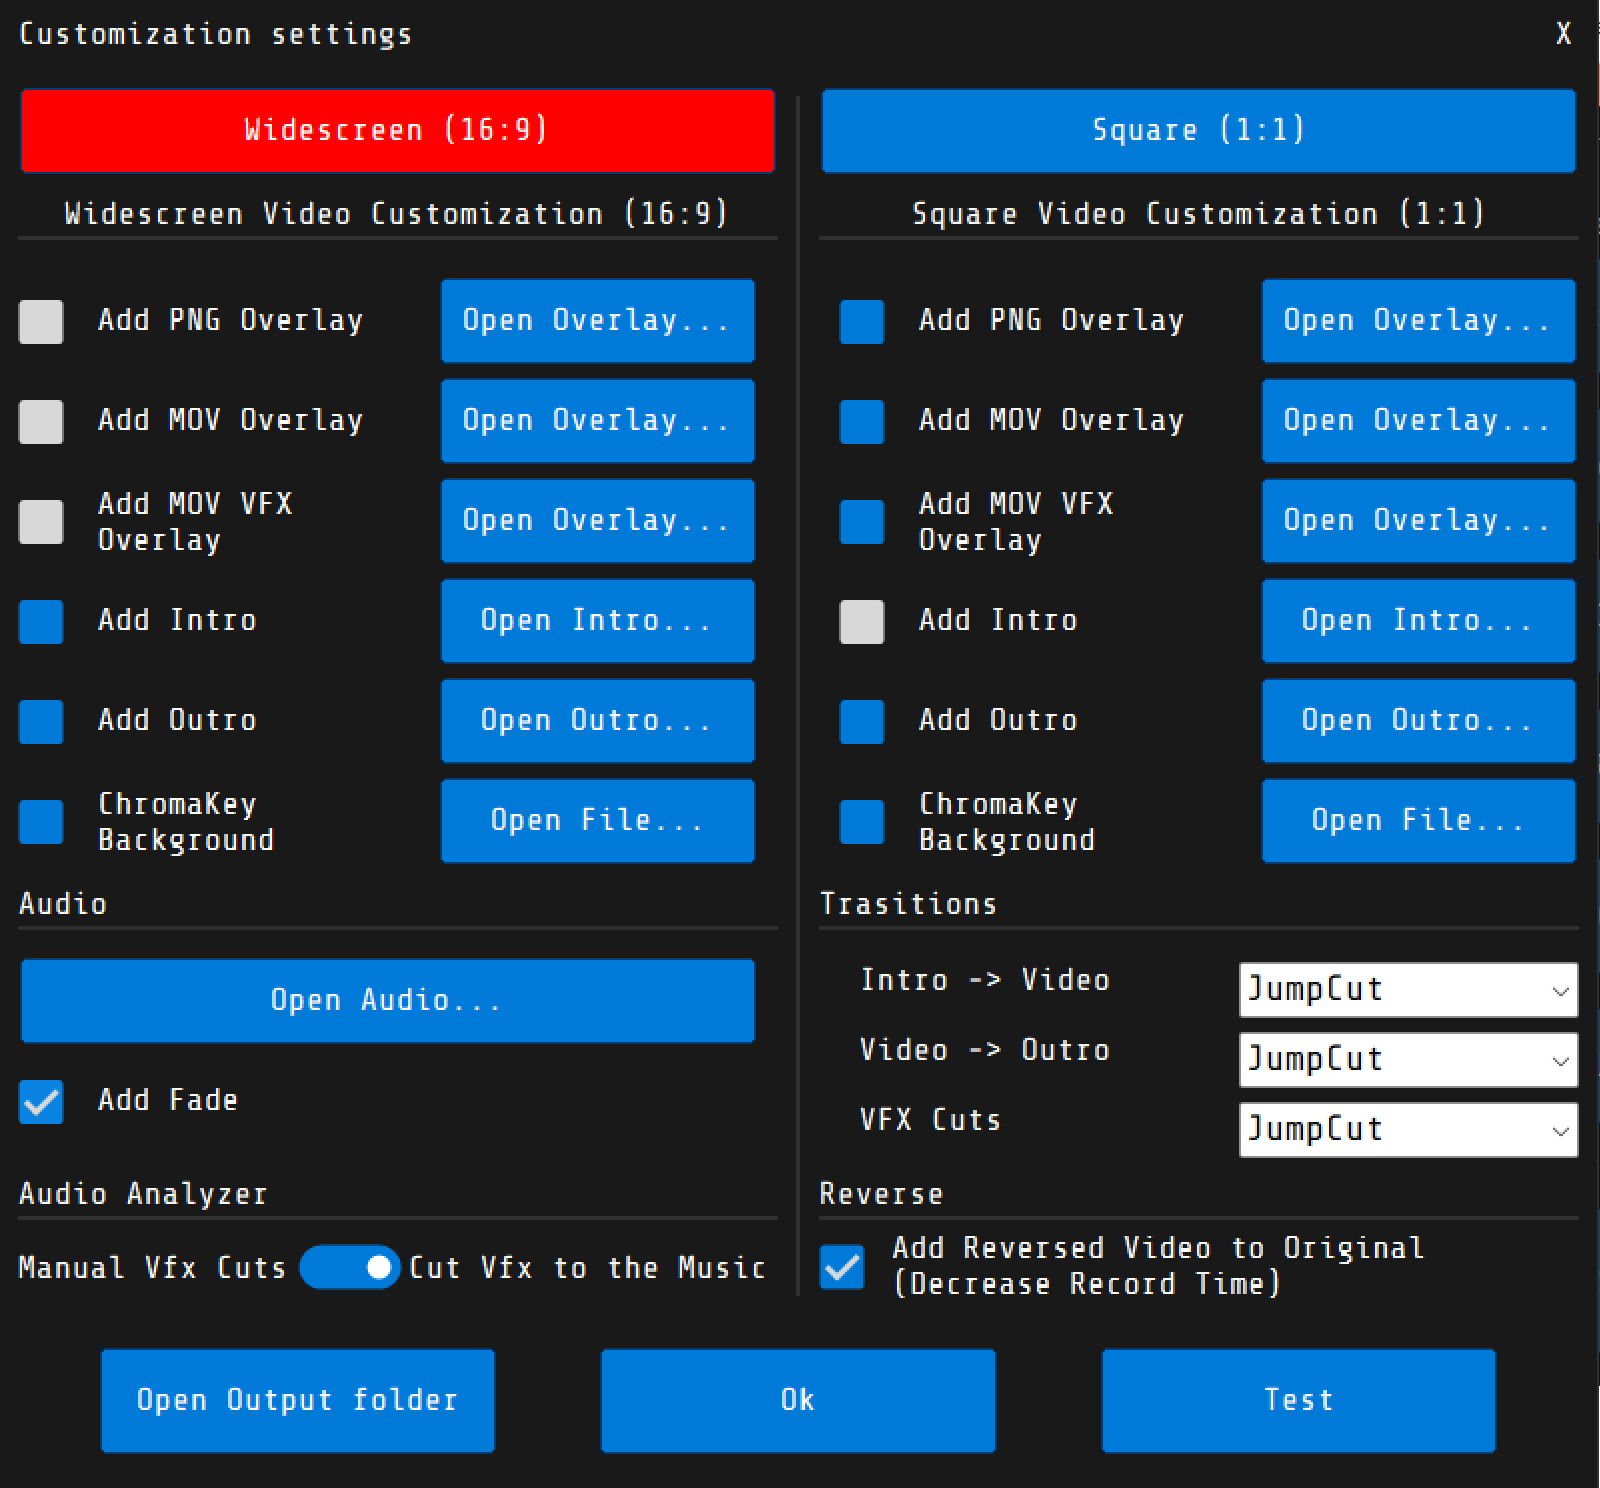The height and width of the screenshot is (1488, 1600).
Task: Click the Open Audio button
Action: pyautogui.click(x=387, y=1001)
